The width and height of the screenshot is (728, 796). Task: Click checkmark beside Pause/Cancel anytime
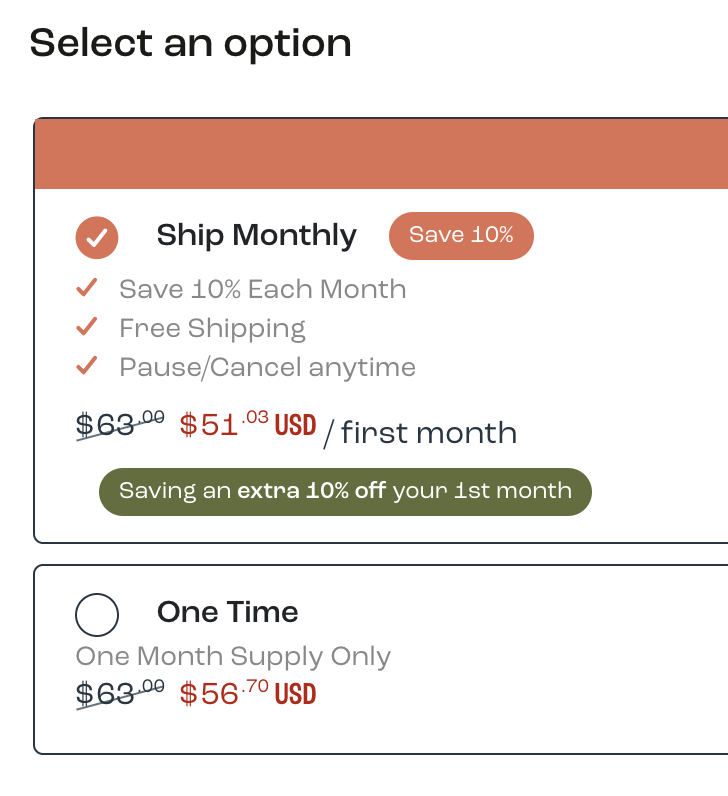(87, 366)
